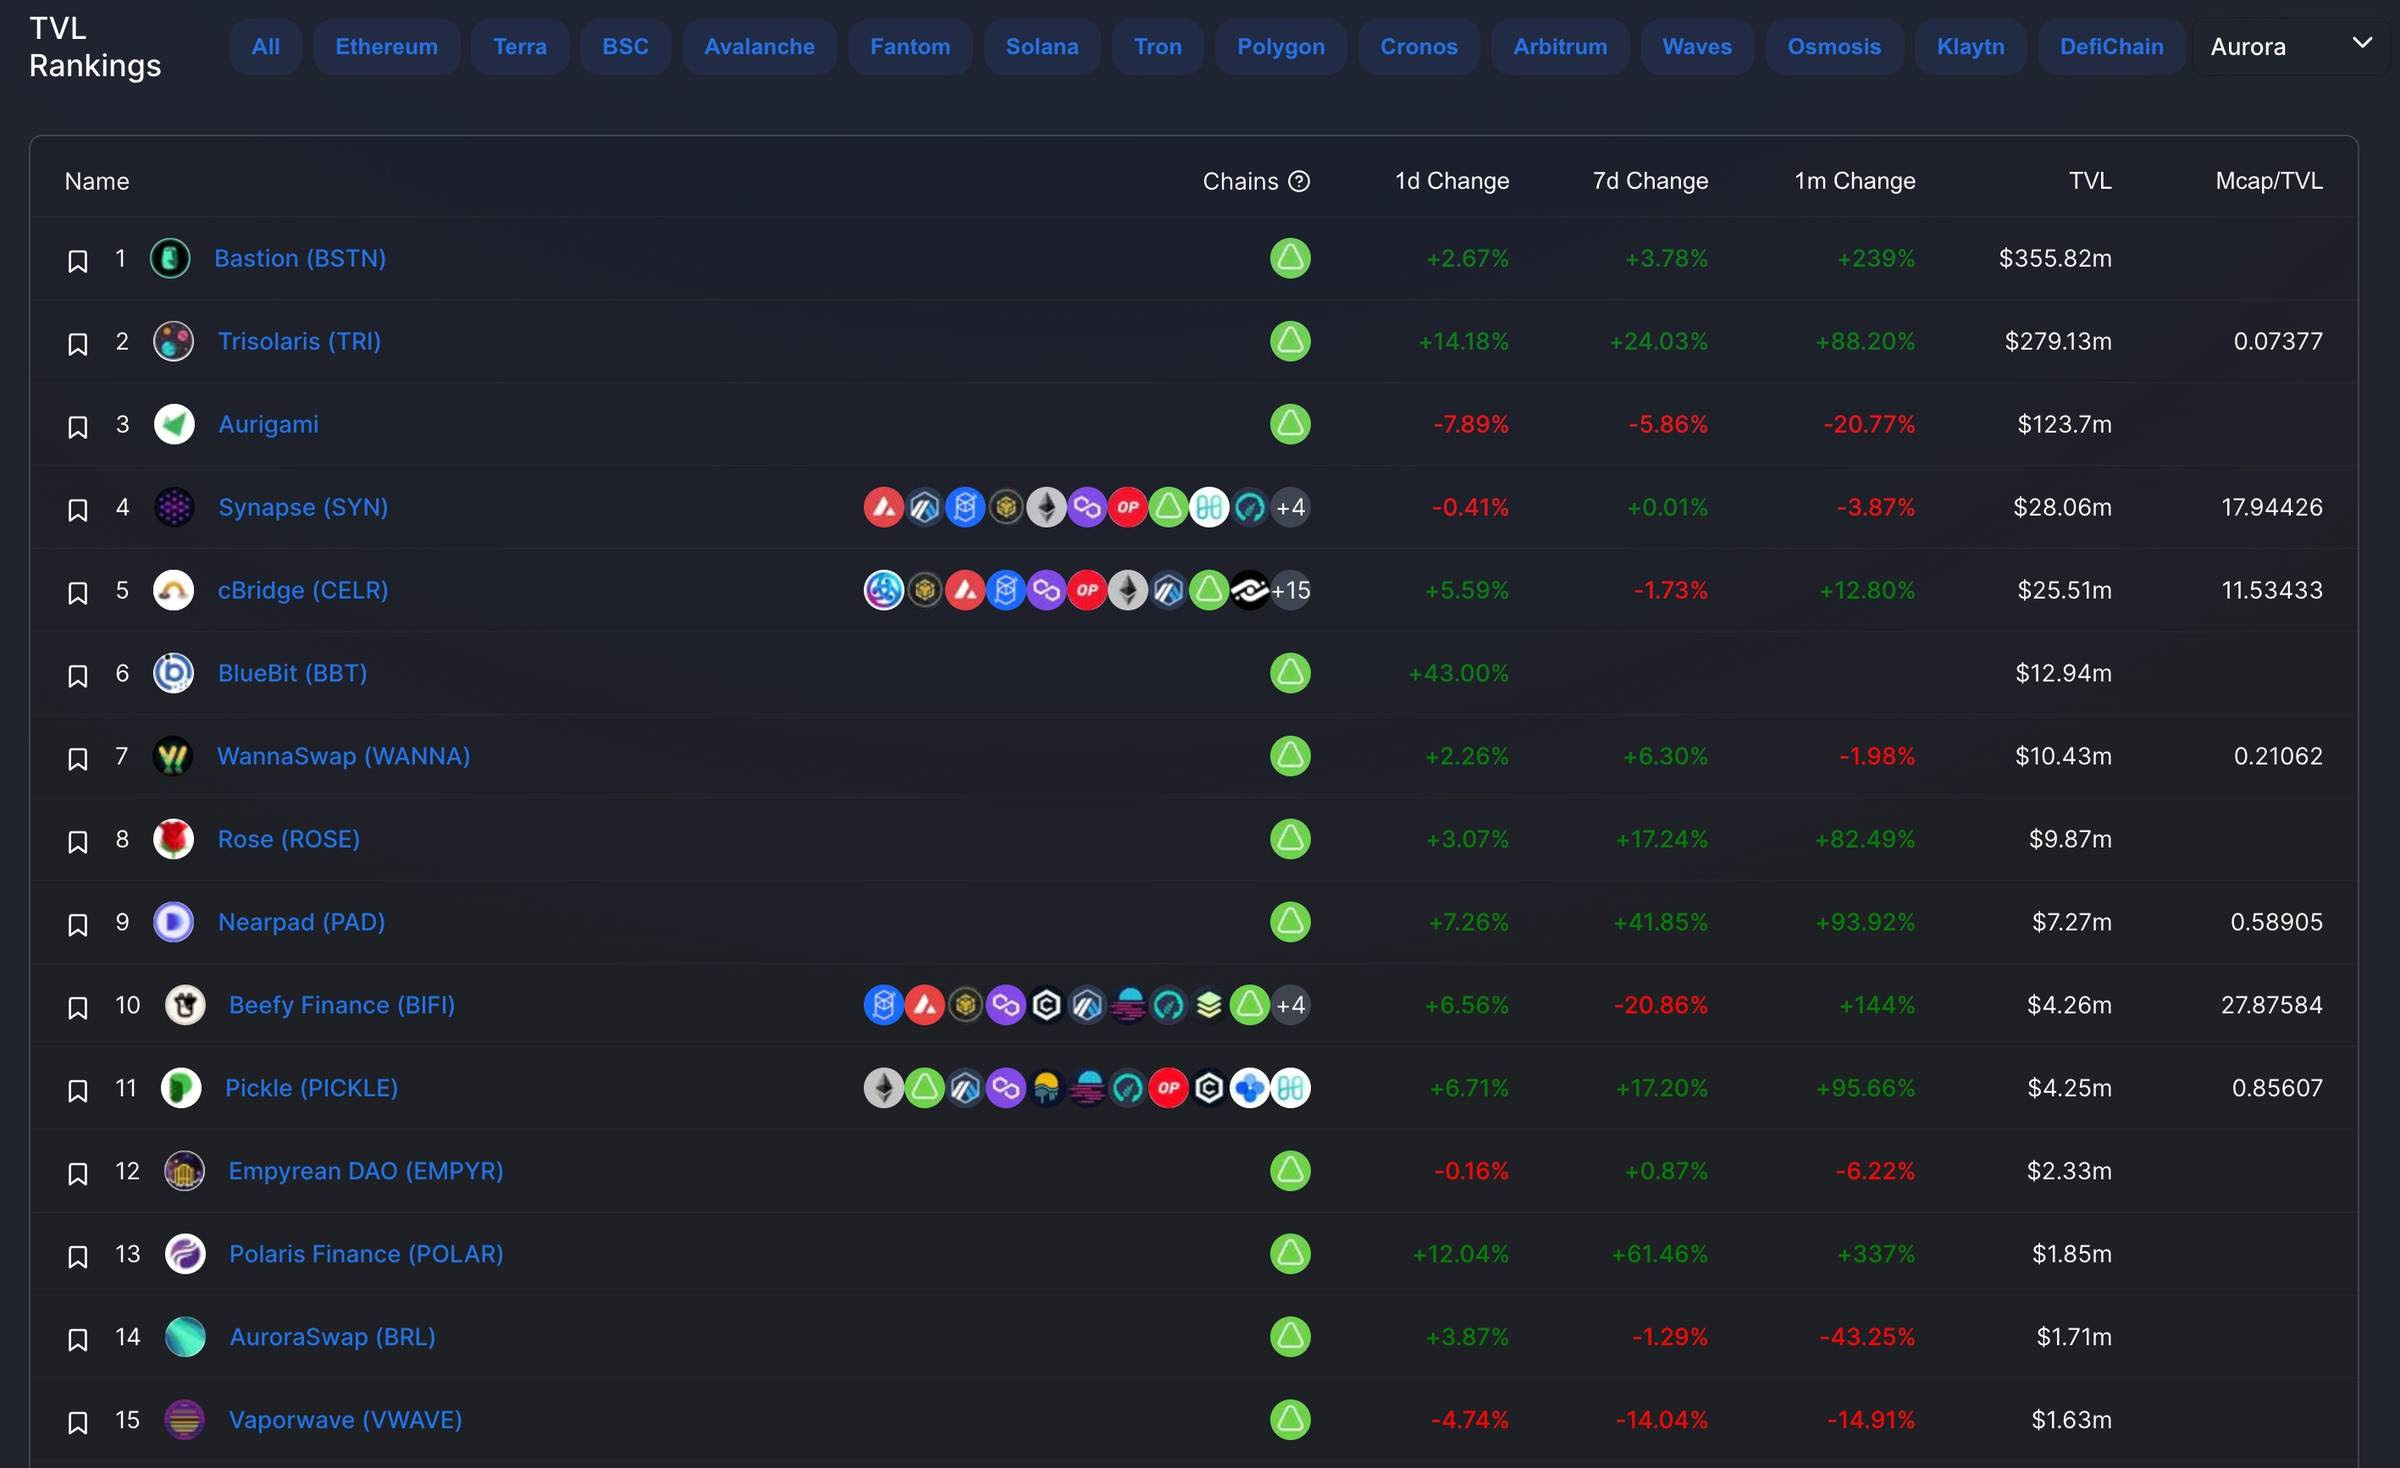Sort by the TVL column header
2400x1468 pixels.
click(2090, 181)
